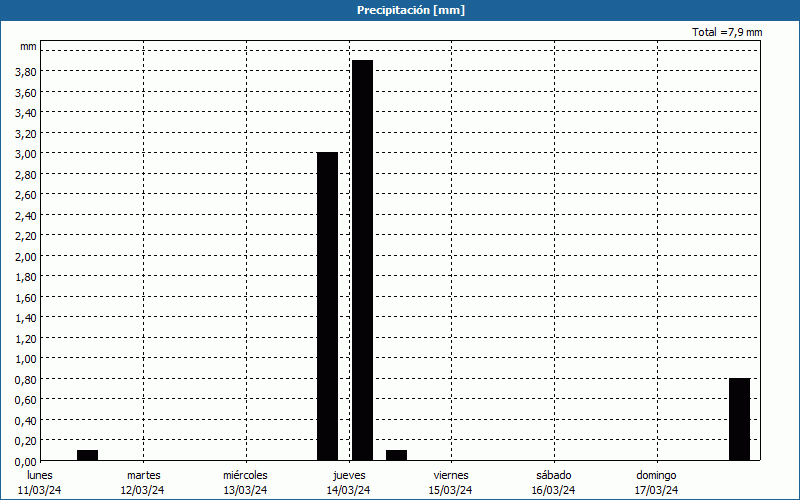Click the date 17/03/24
Viewport: 800px width, 500px height.
tap(657, 490)
